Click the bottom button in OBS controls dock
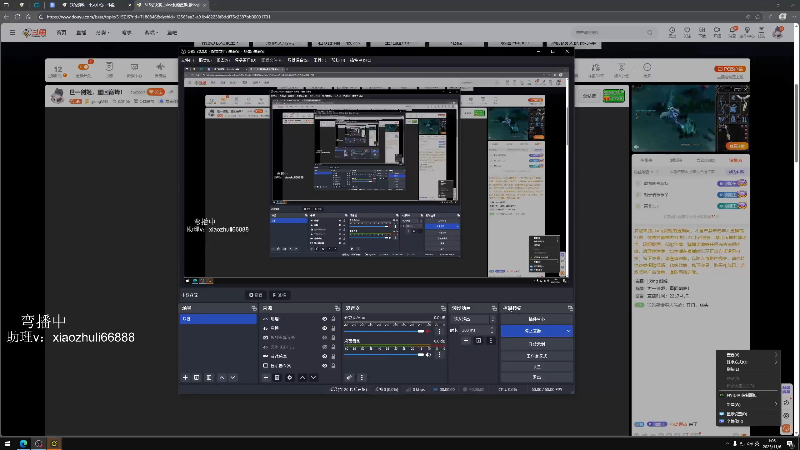The image size is (800, 450). point(537,378)
